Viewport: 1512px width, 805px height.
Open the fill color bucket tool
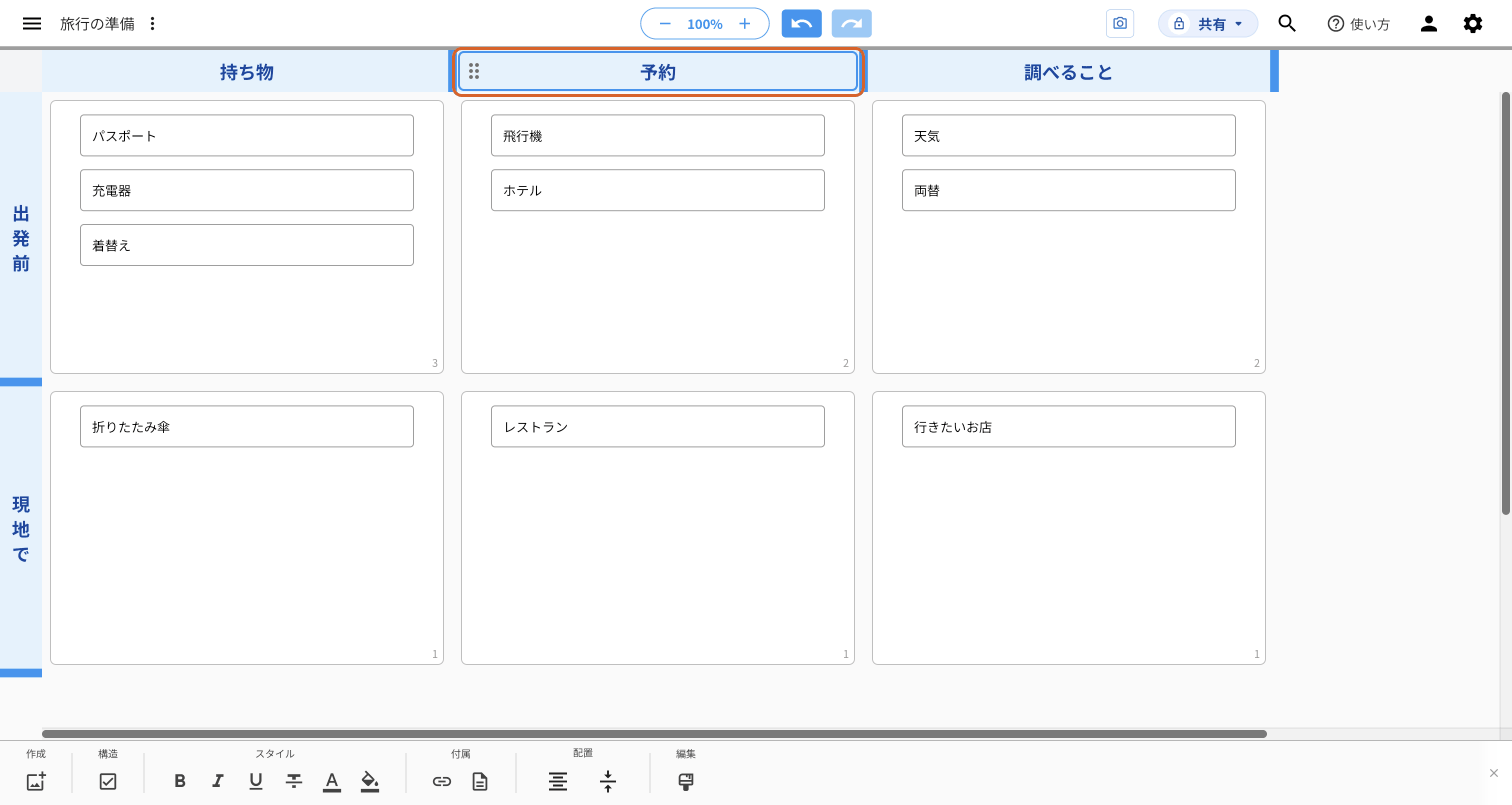[x=370, y=781]
